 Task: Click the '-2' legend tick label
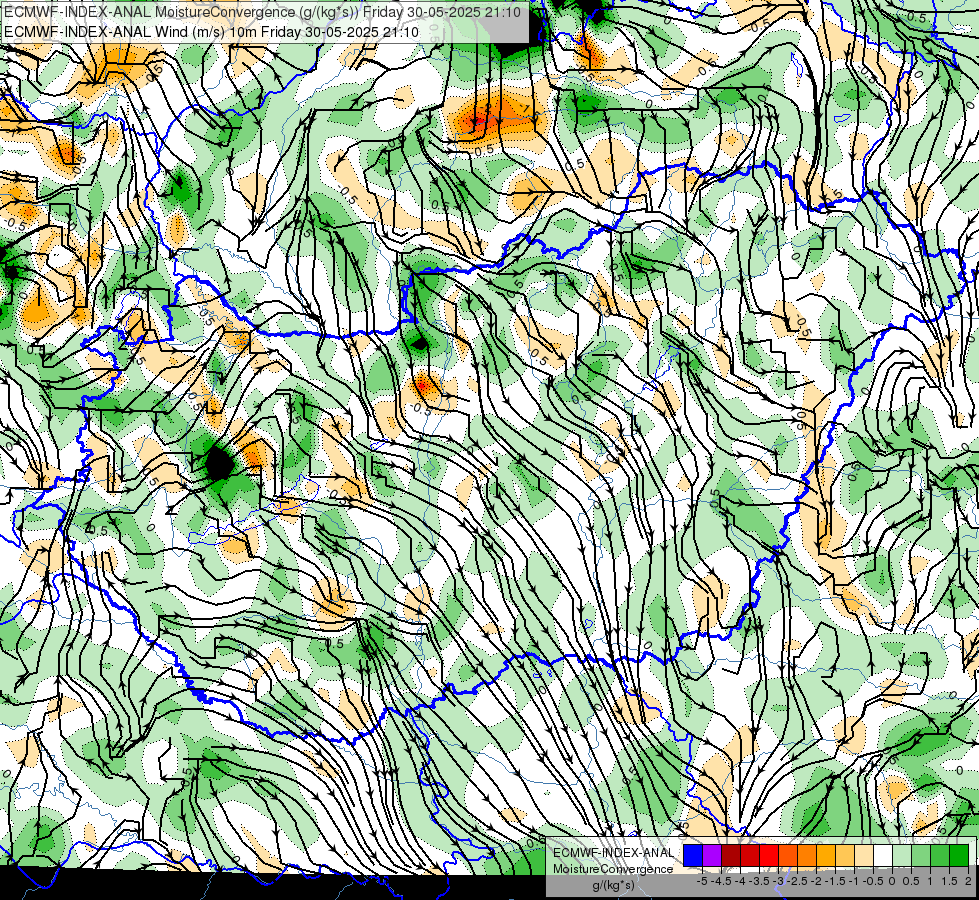point(816,881)
